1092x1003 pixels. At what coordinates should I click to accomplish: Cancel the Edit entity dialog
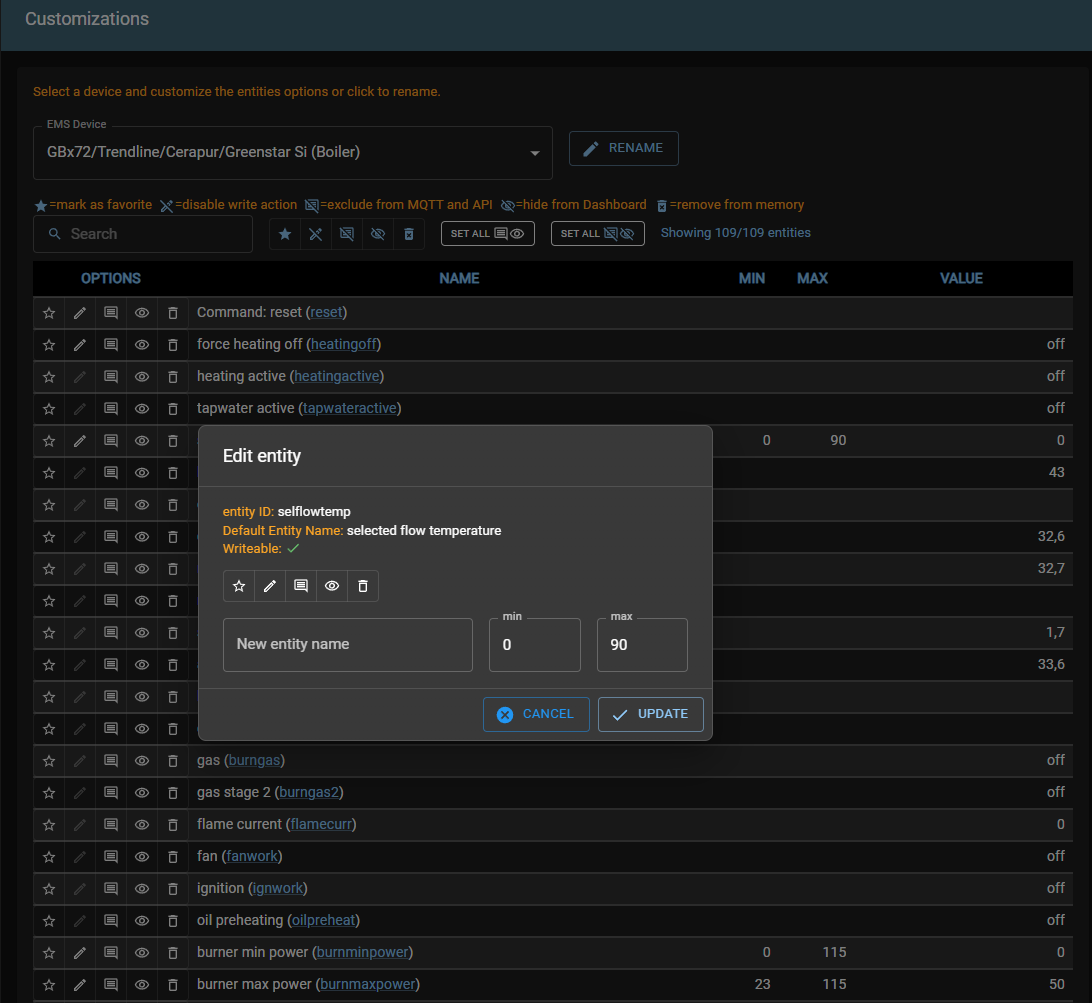point(535,714)
